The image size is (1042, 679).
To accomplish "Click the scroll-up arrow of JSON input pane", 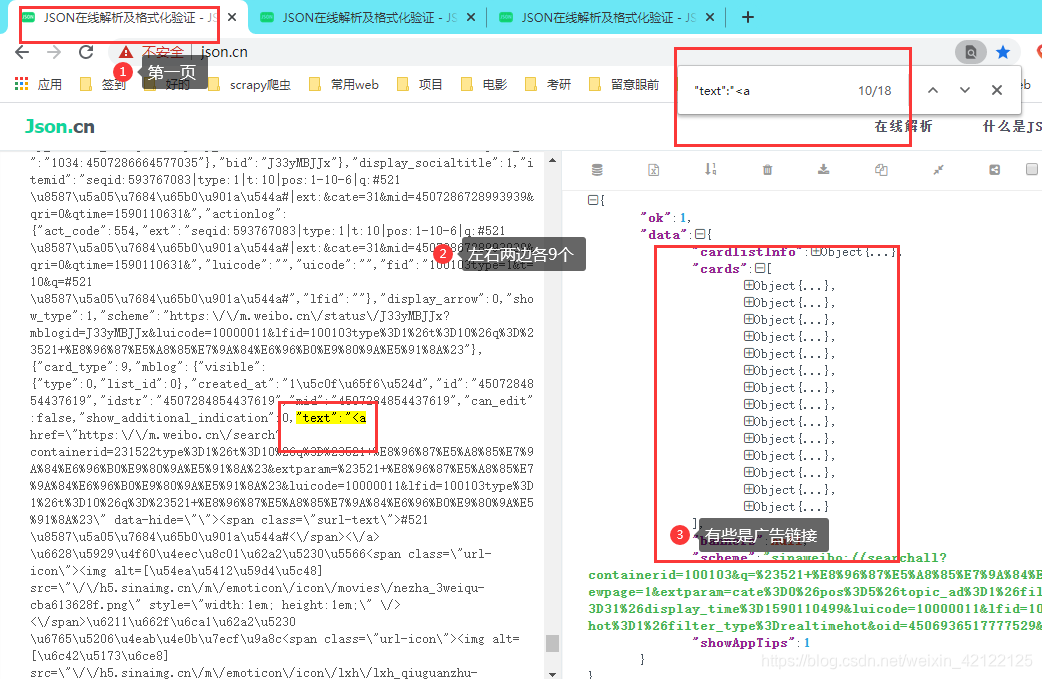I will pyautogui.click(x=552, y=161).
